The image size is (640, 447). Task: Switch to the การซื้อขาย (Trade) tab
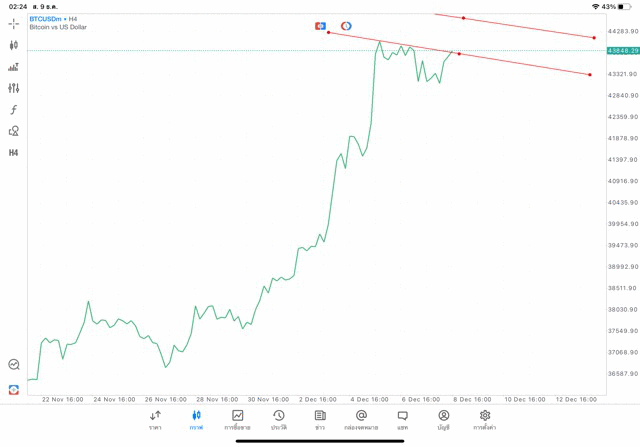[237, 420]
